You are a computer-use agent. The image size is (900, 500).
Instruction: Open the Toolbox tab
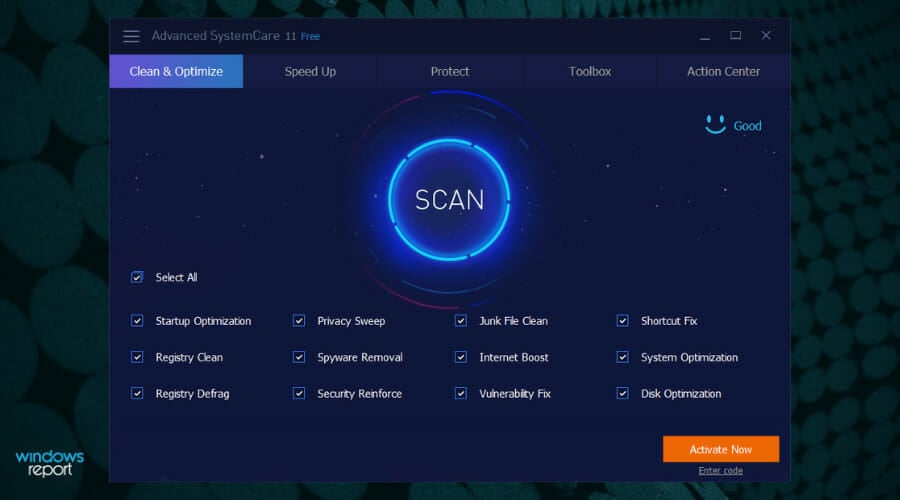click(589, 71)
